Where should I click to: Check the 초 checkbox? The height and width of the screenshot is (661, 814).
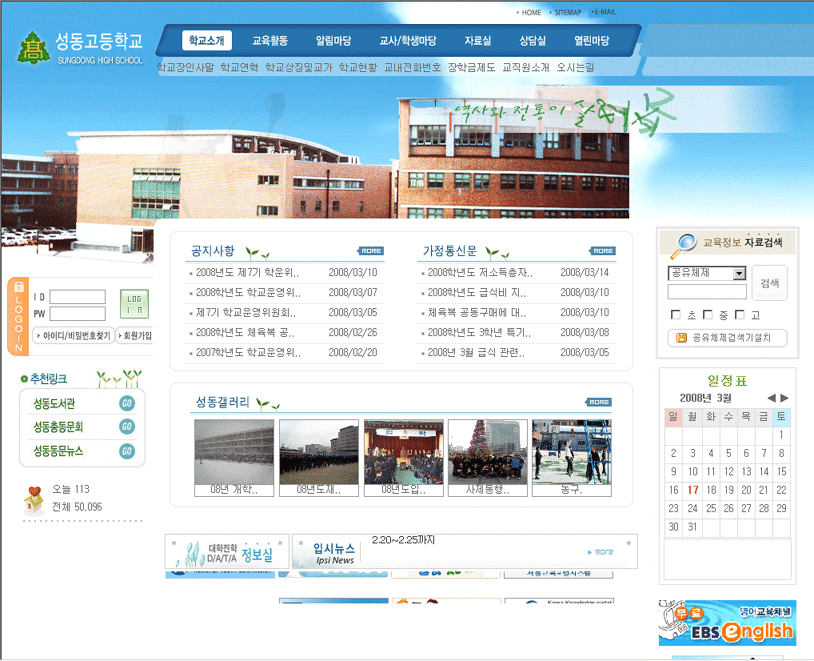pyautogui.click(x=675, y=315)
